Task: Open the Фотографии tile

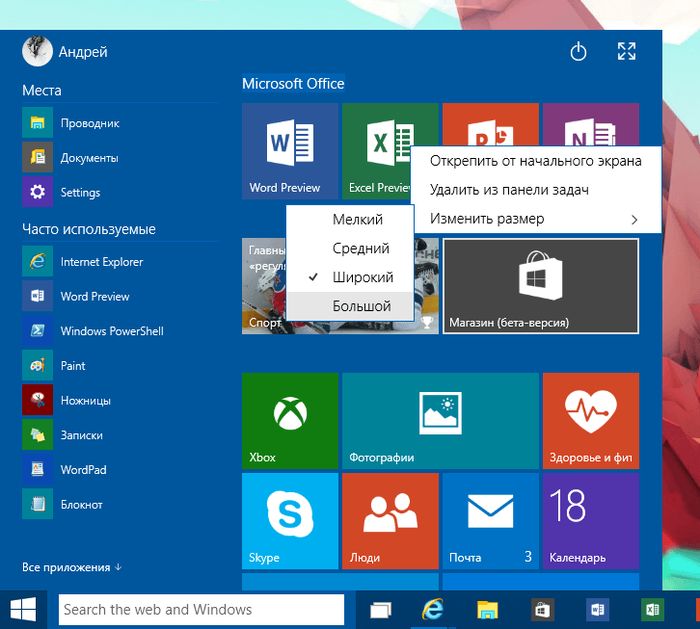Action: pos(441,421)
